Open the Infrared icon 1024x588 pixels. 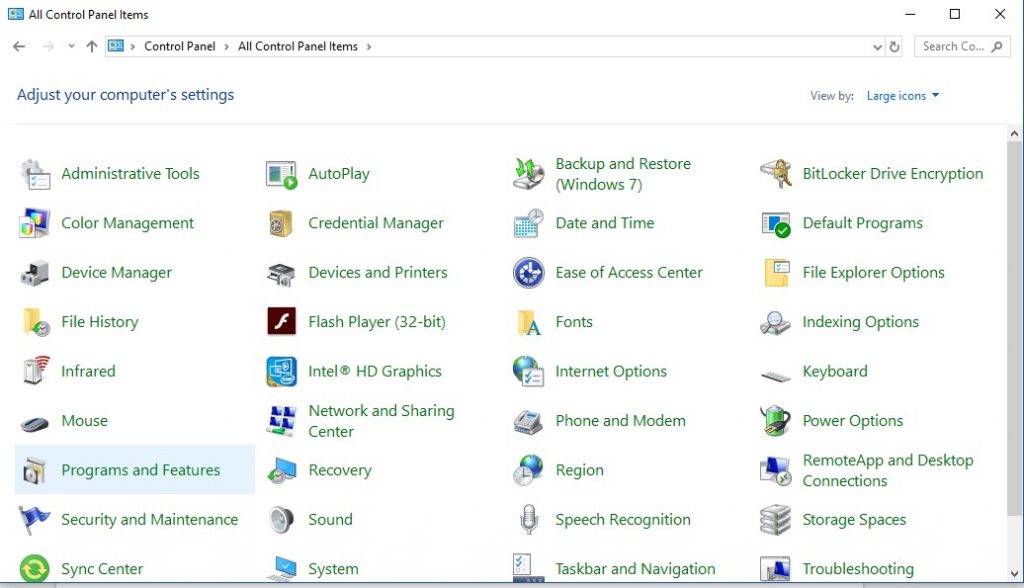35,371
